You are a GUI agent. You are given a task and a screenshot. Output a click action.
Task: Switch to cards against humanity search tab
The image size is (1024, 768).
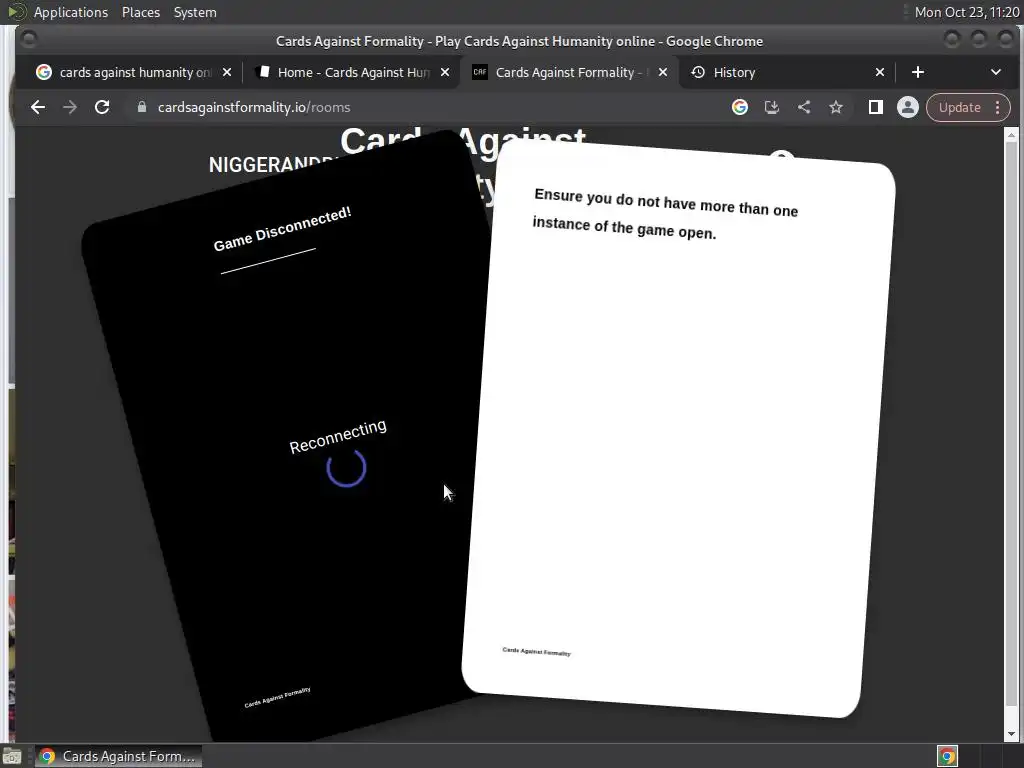(135, 72)
